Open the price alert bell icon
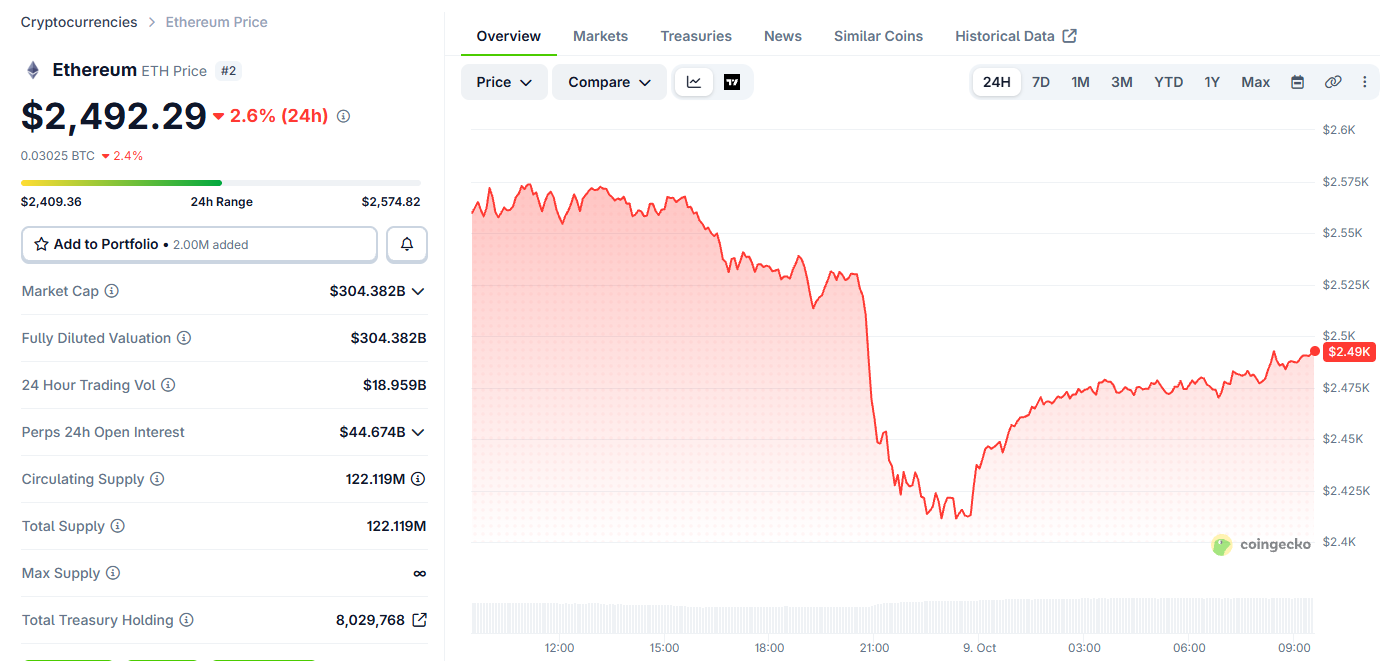 [x=407, y=244]
